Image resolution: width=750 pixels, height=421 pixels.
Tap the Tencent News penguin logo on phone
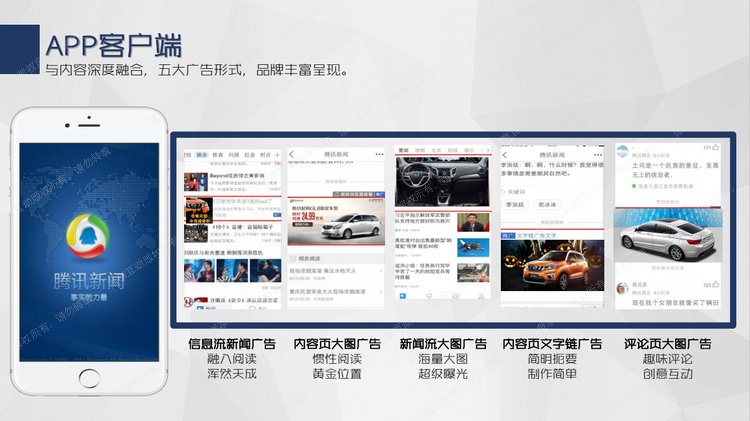[88, 237]
